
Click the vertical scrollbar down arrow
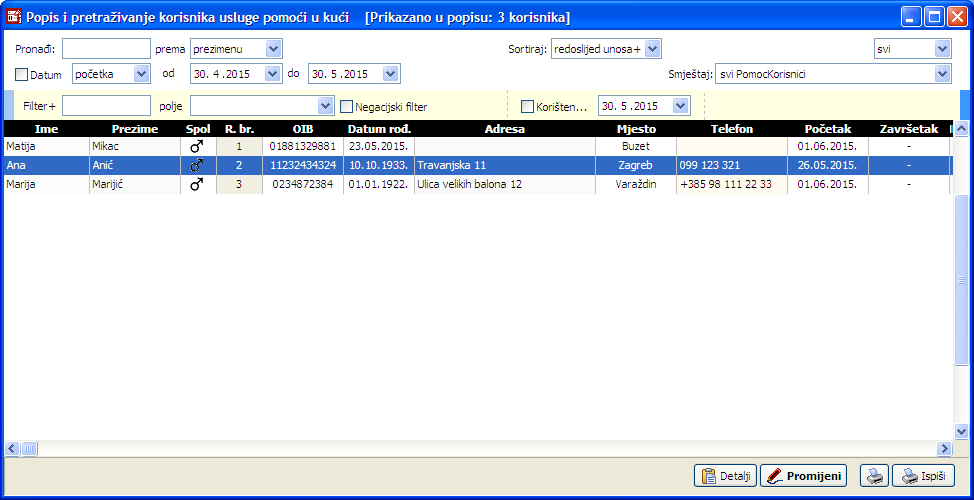[x=961, y=431]
